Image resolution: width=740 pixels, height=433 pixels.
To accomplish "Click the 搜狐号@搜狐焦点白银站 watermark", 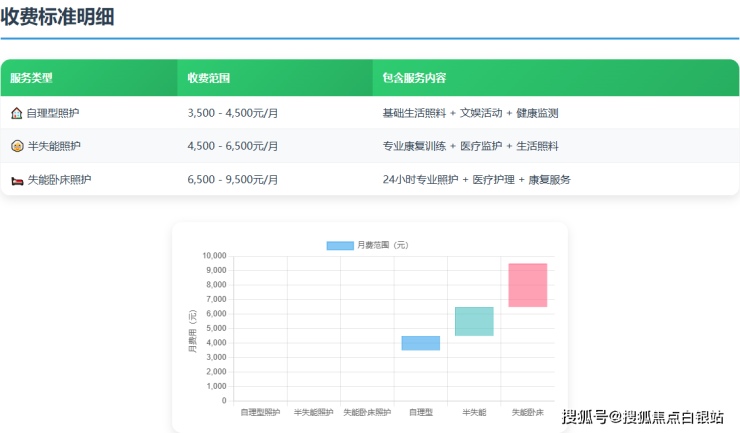I will [x=642, y=417].
